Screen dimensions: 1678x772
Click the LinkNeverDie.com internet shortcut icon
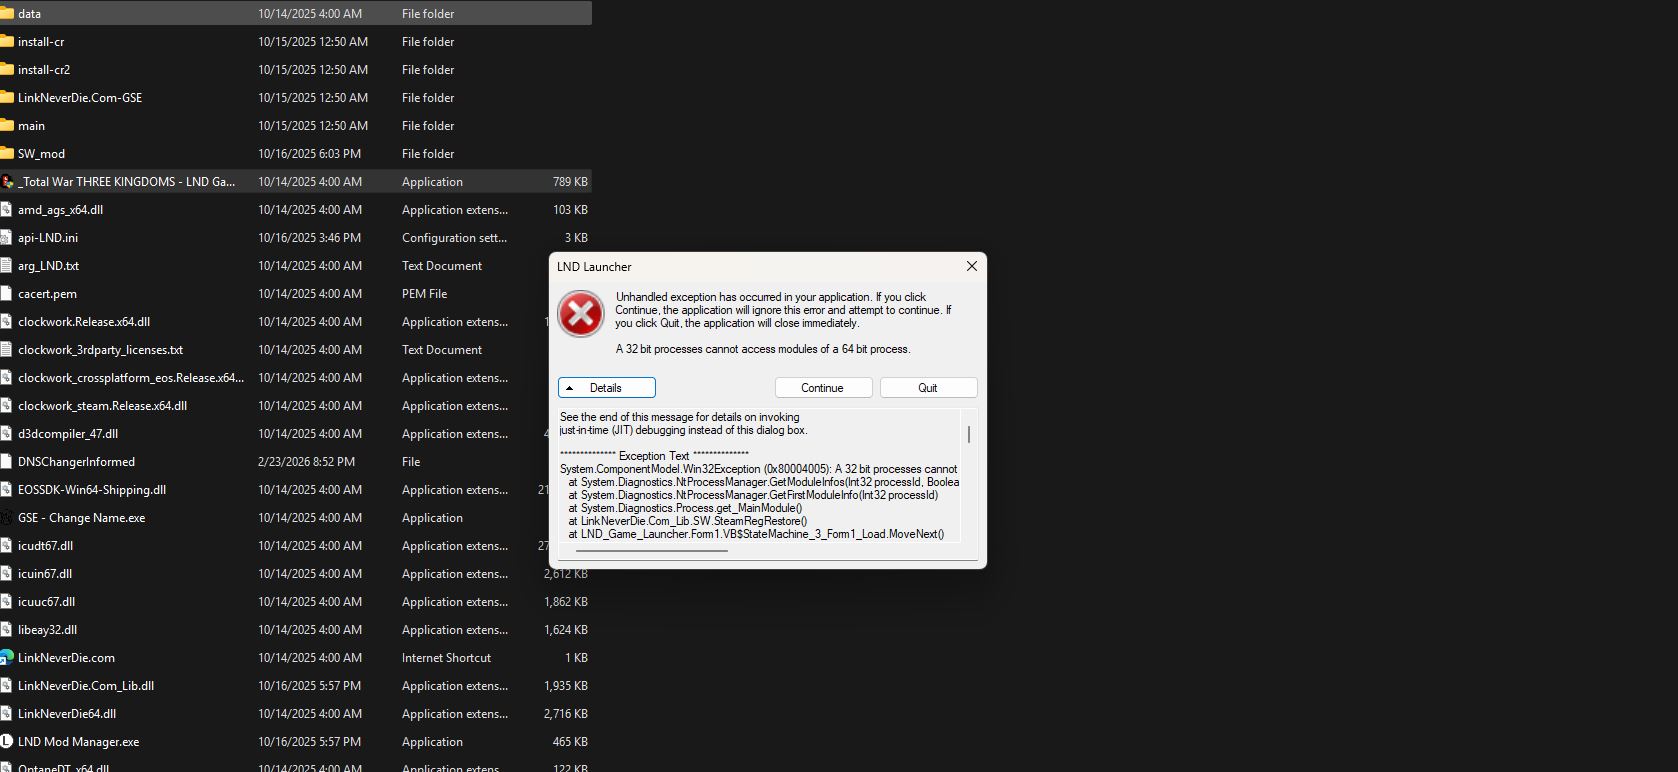[x=7, y=658]
